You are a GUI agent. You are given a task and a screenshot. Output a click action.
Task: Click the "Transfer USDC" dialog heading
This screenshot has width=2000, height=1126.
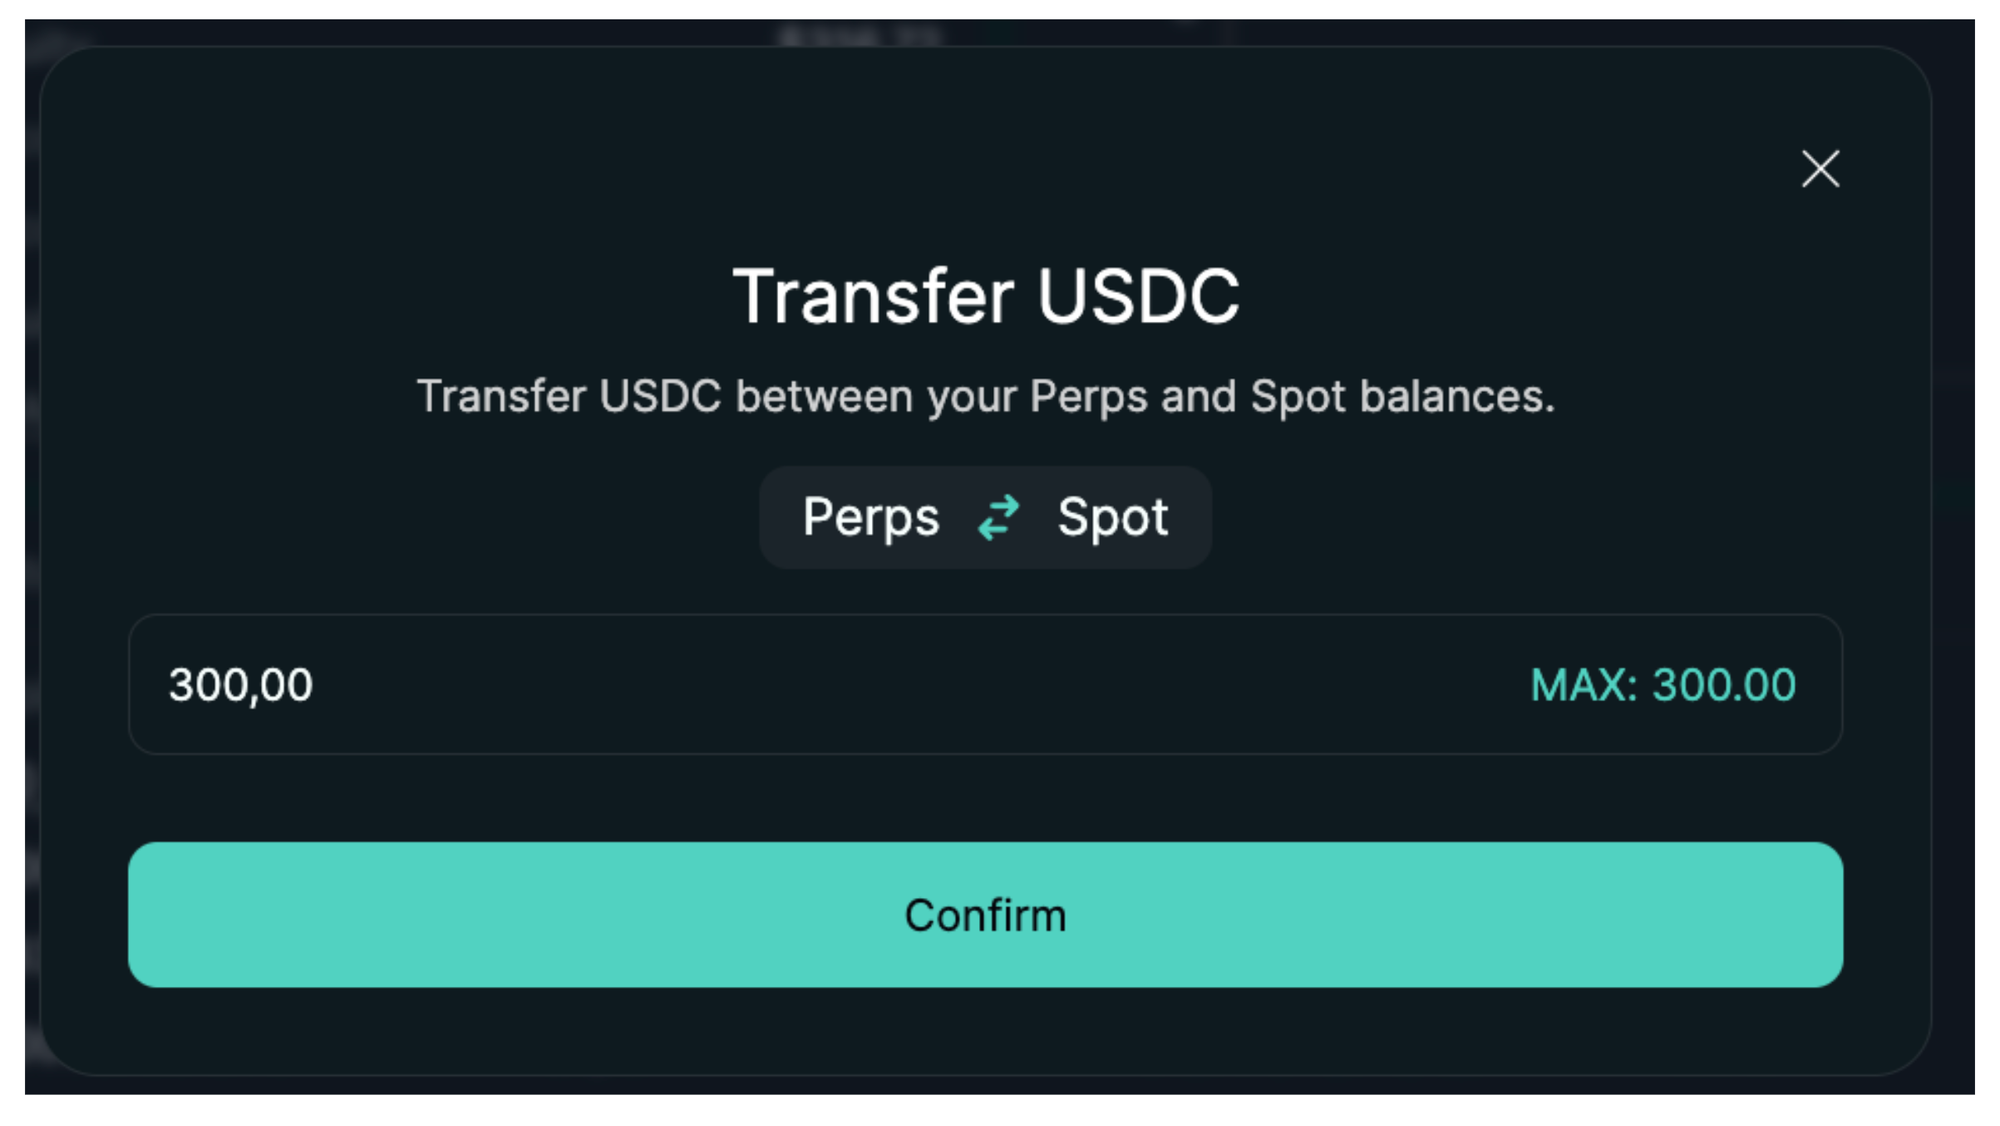coord(985,297)
